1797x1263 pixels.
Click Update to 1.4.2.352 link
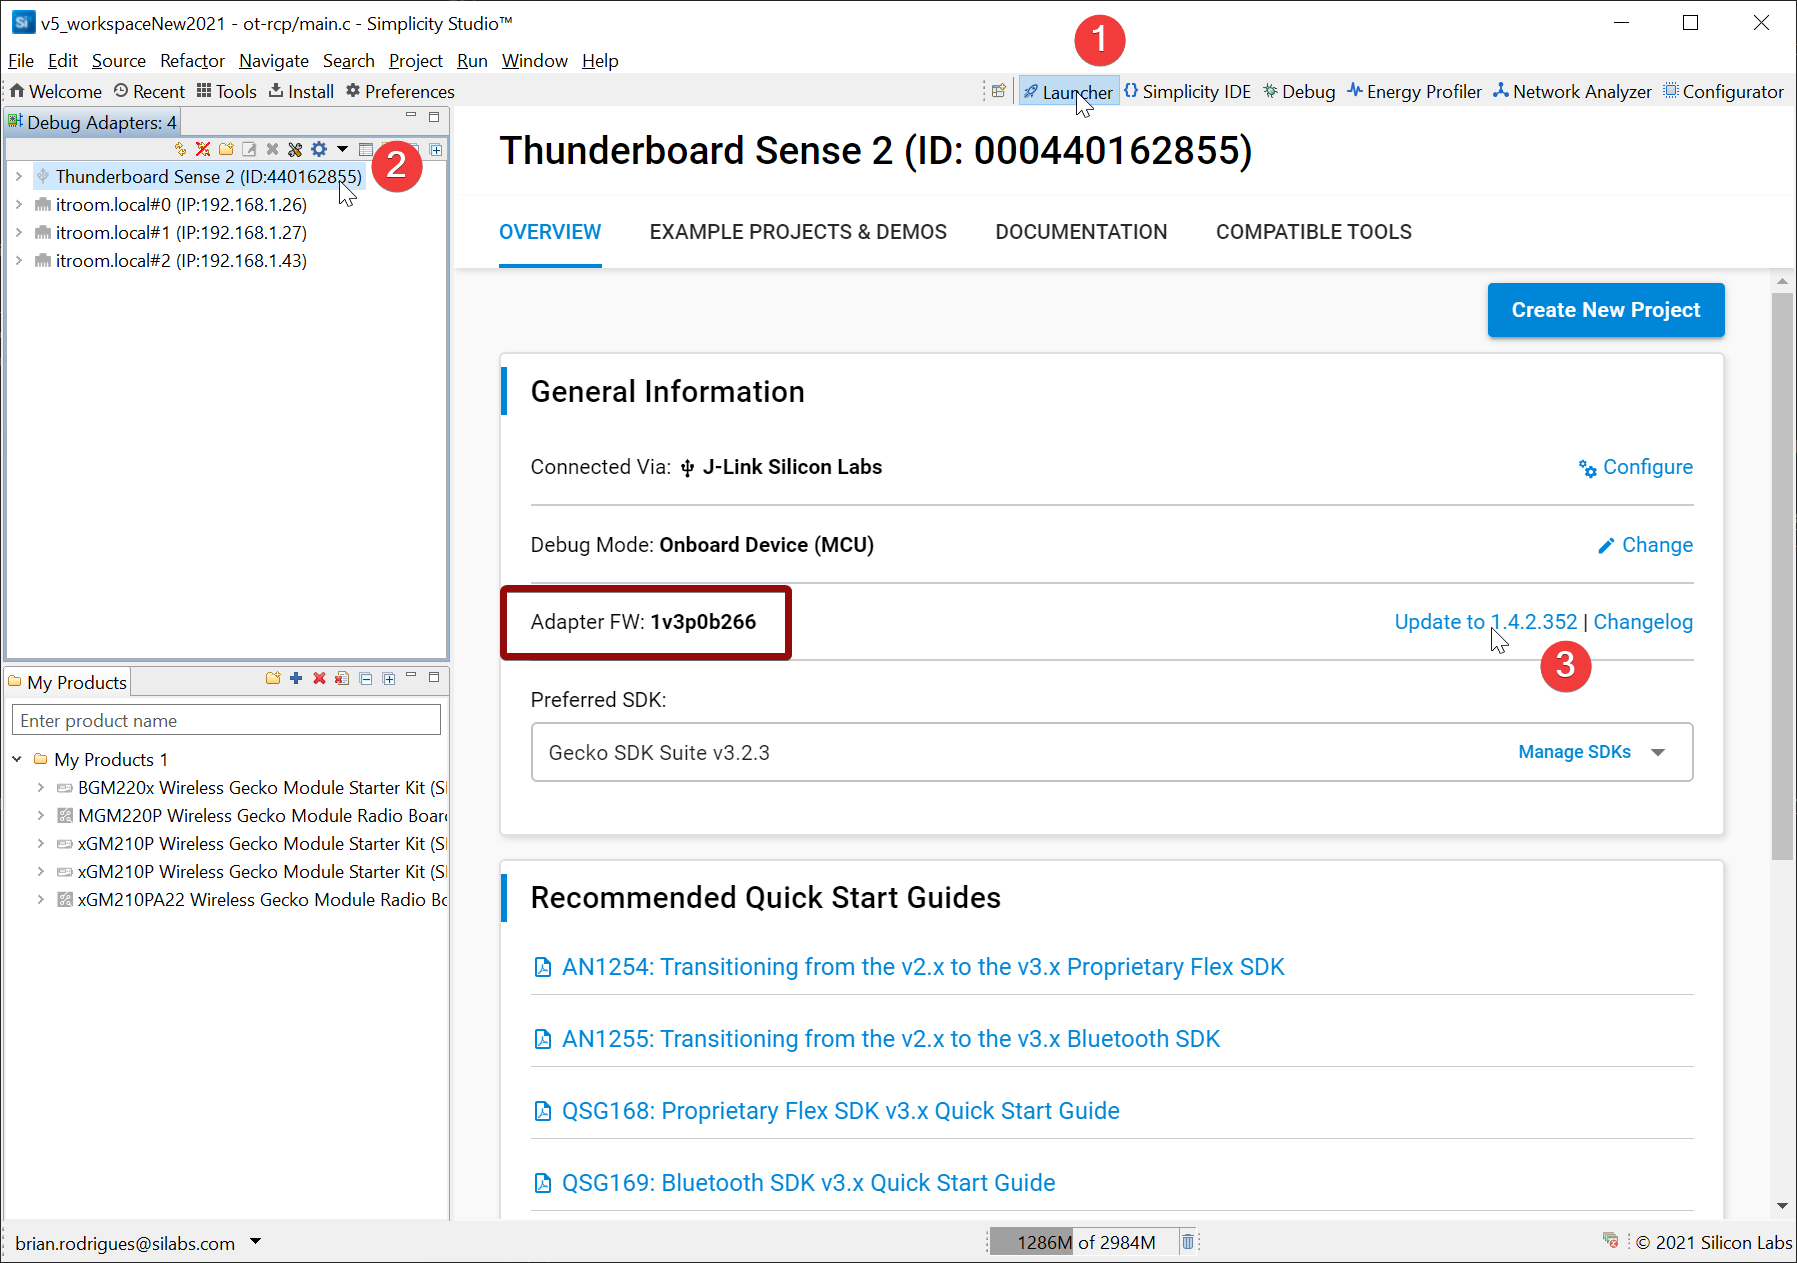(1485, 622)
